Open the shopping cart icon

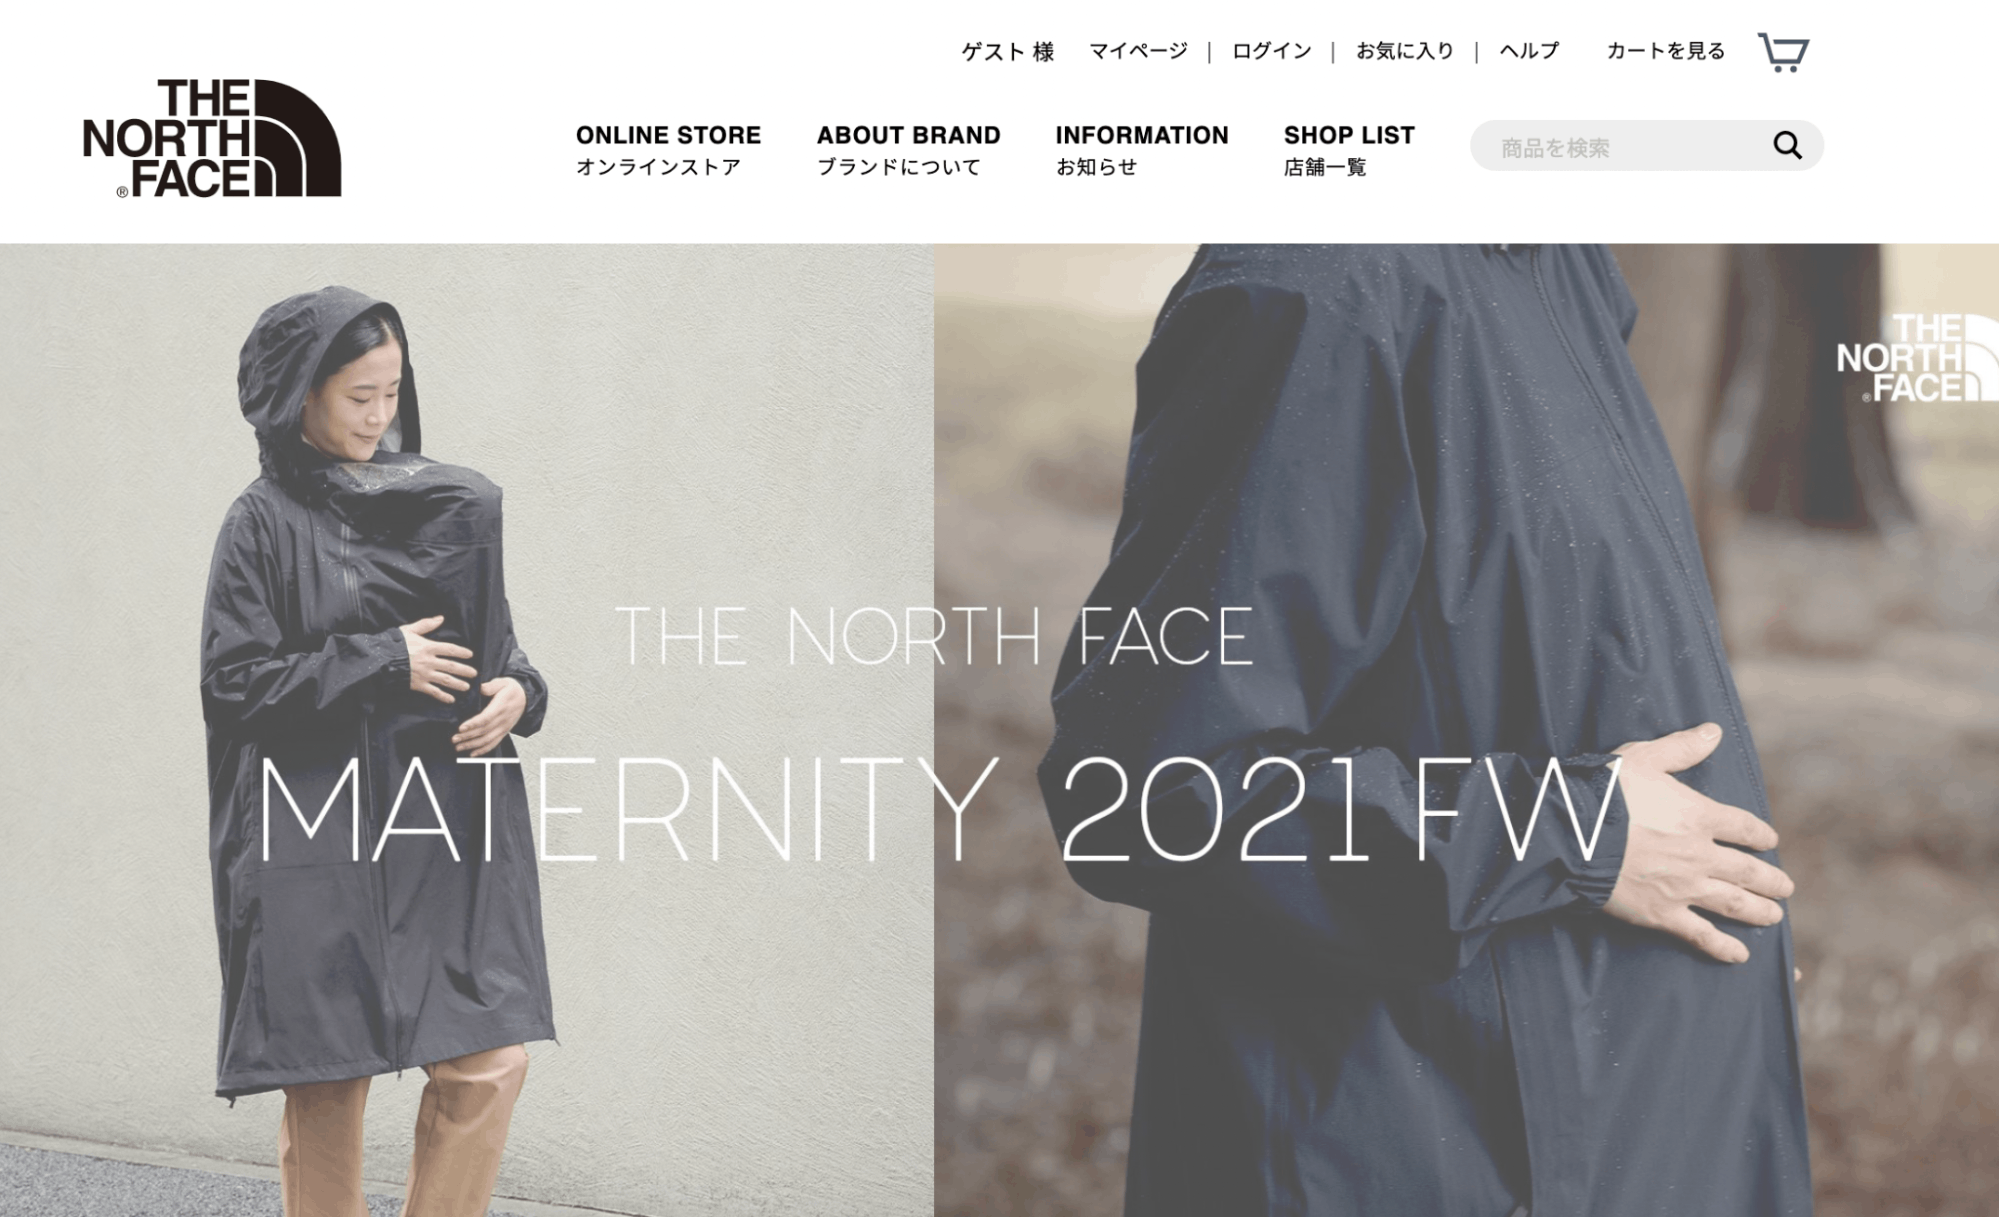click(1784, 52)
